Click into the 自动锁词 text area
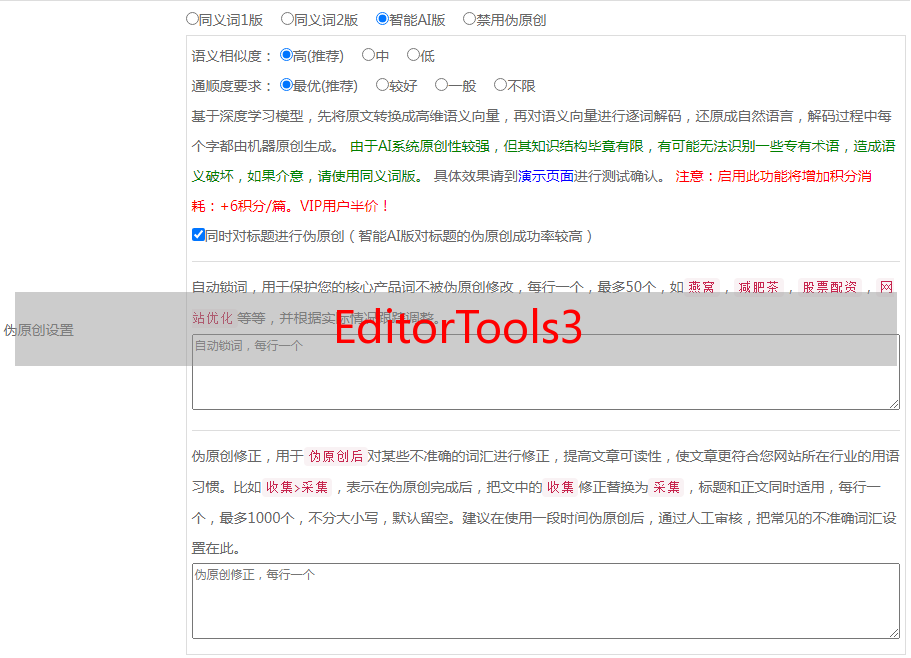The width and height of the screenshot is (911, 658). click(x=546, y=372)
